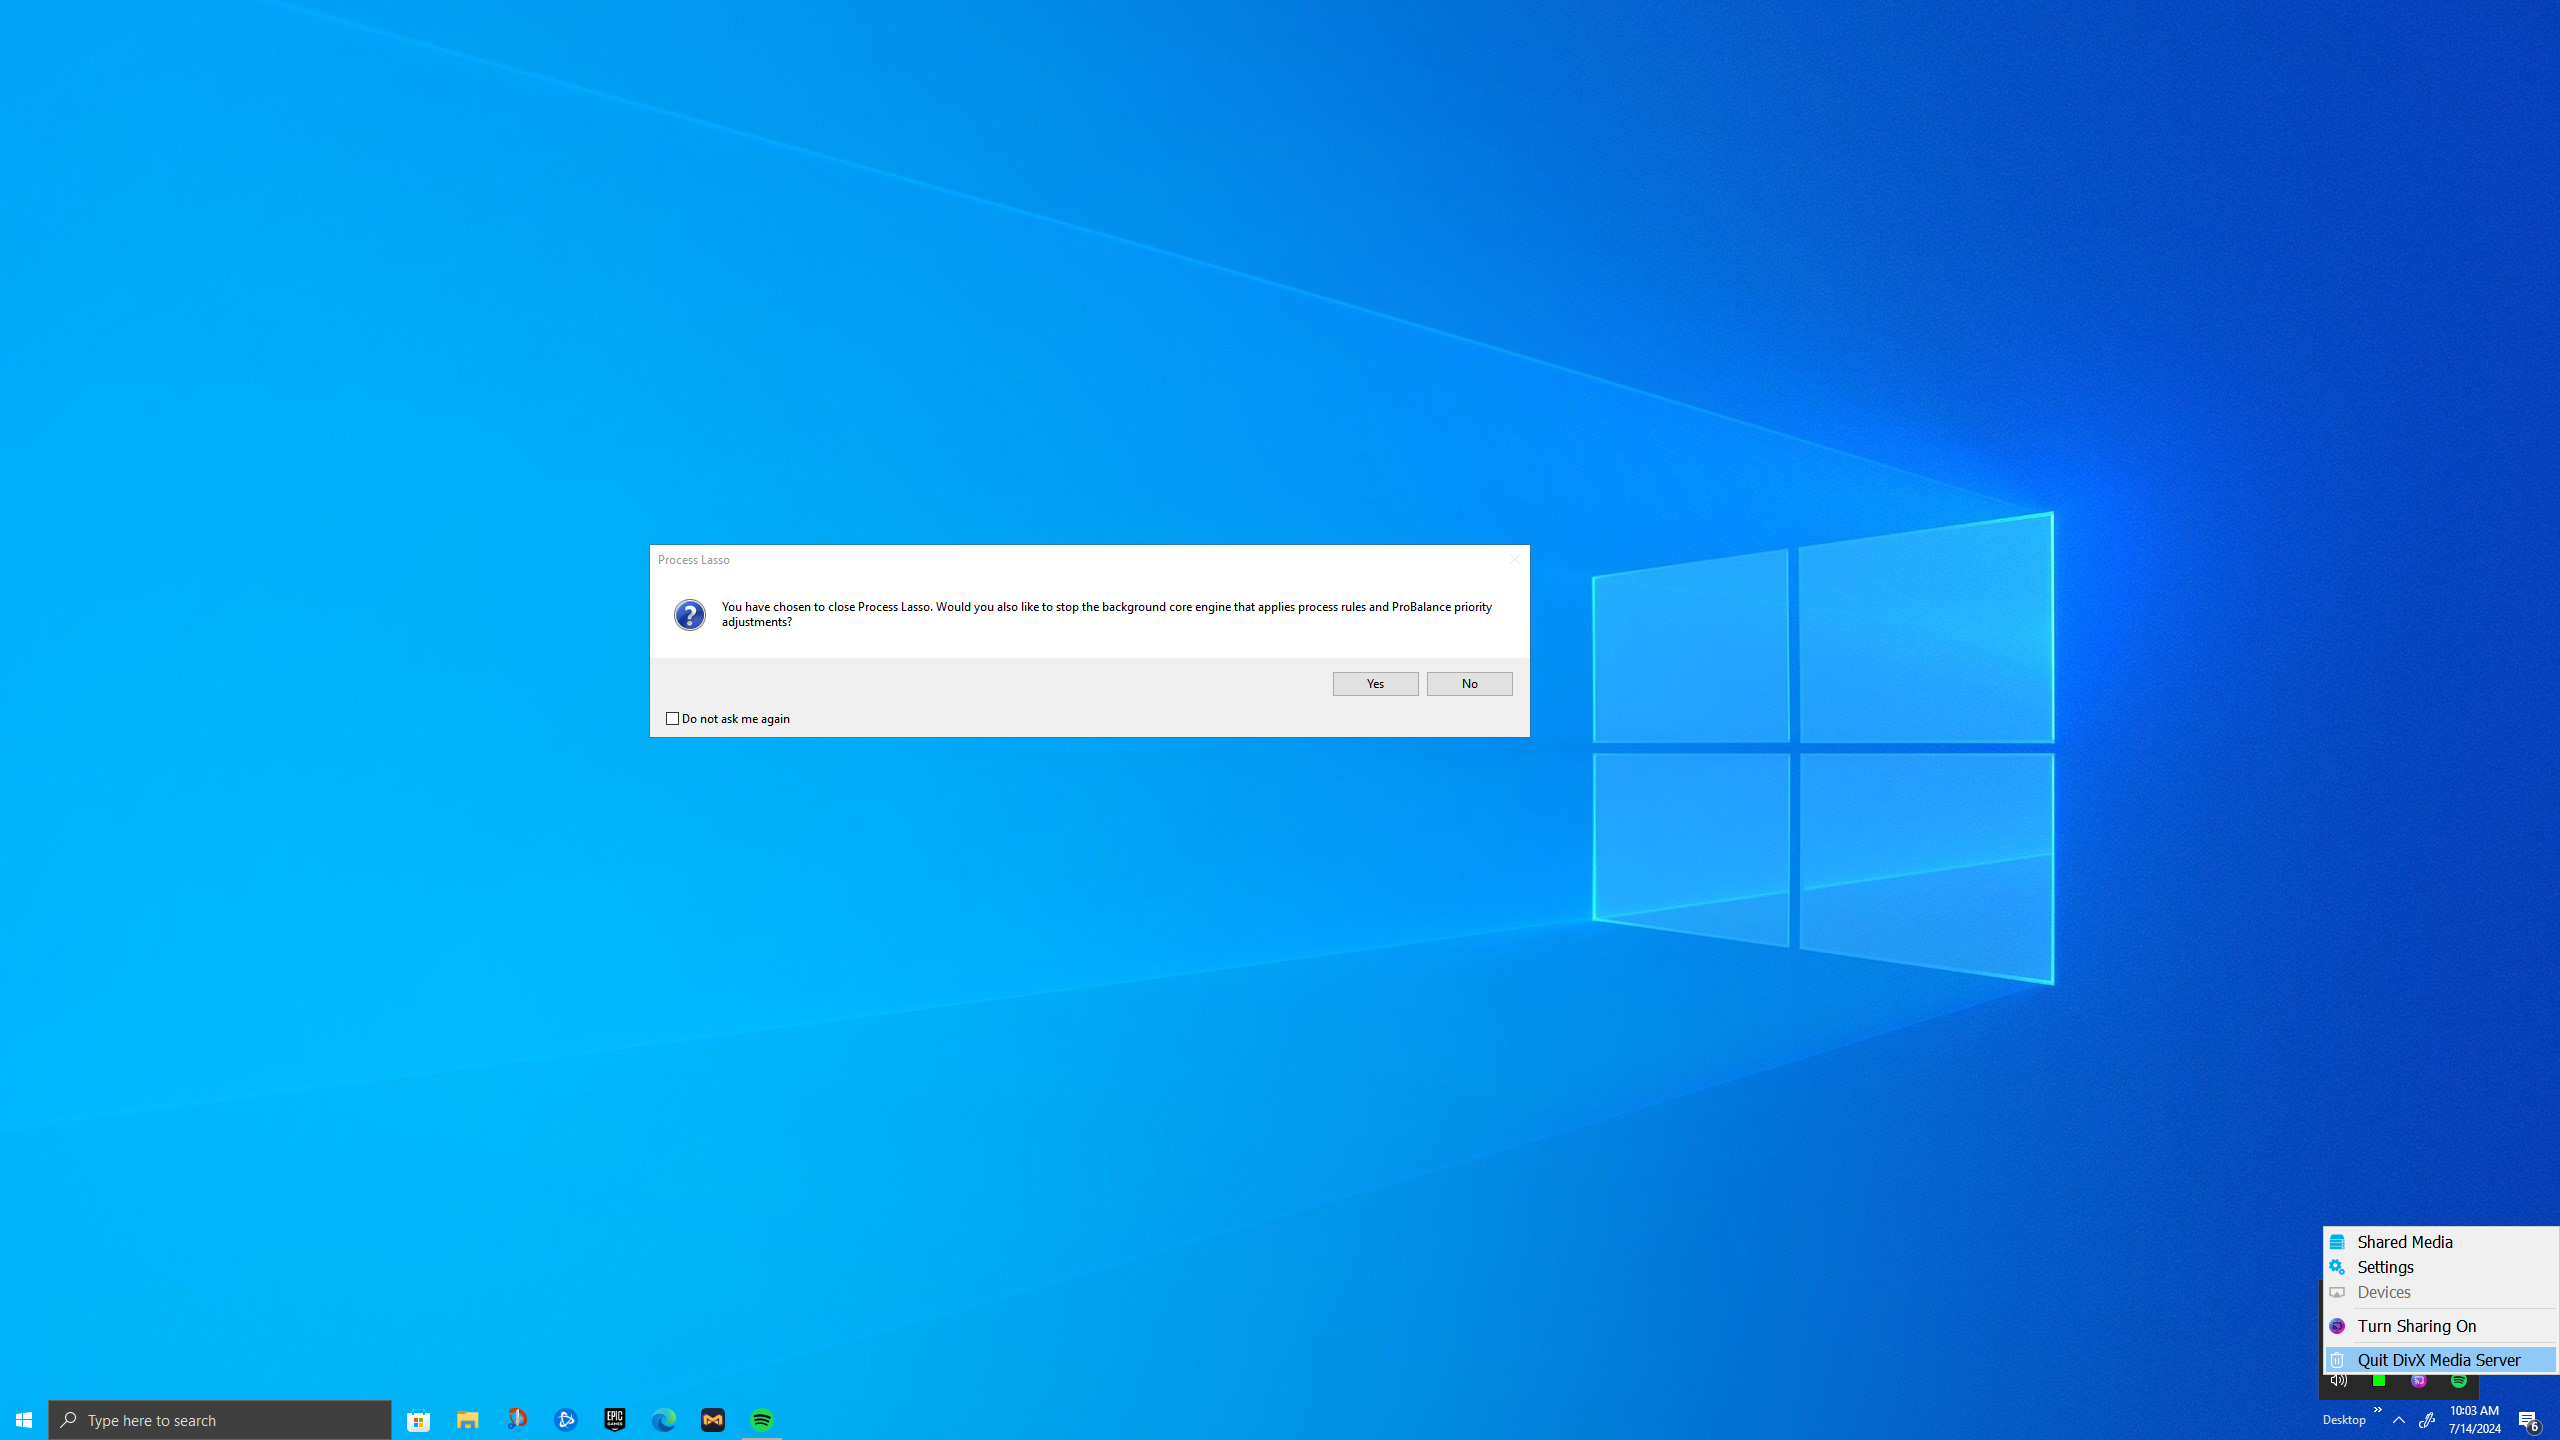
Task: Click the Snipping Tool taskbar icon
Action: 516,1419
